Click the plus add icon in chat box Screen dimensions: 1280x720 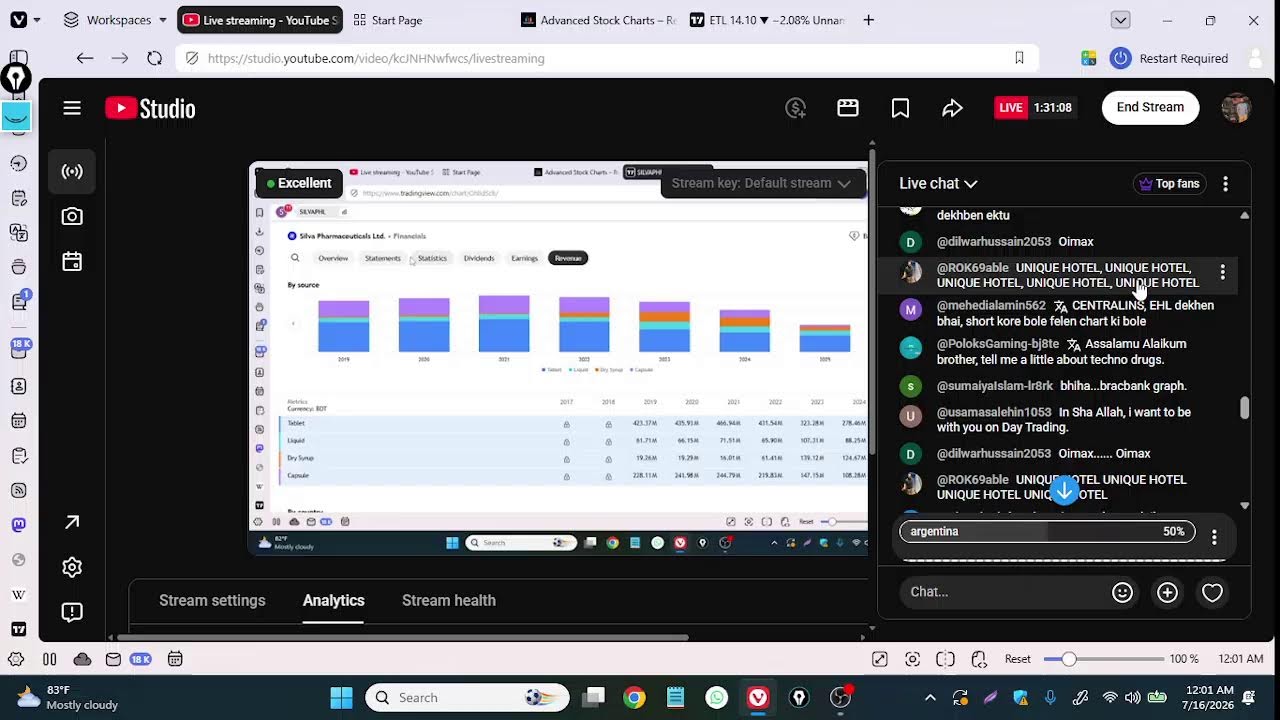(x=1167, y=593)
